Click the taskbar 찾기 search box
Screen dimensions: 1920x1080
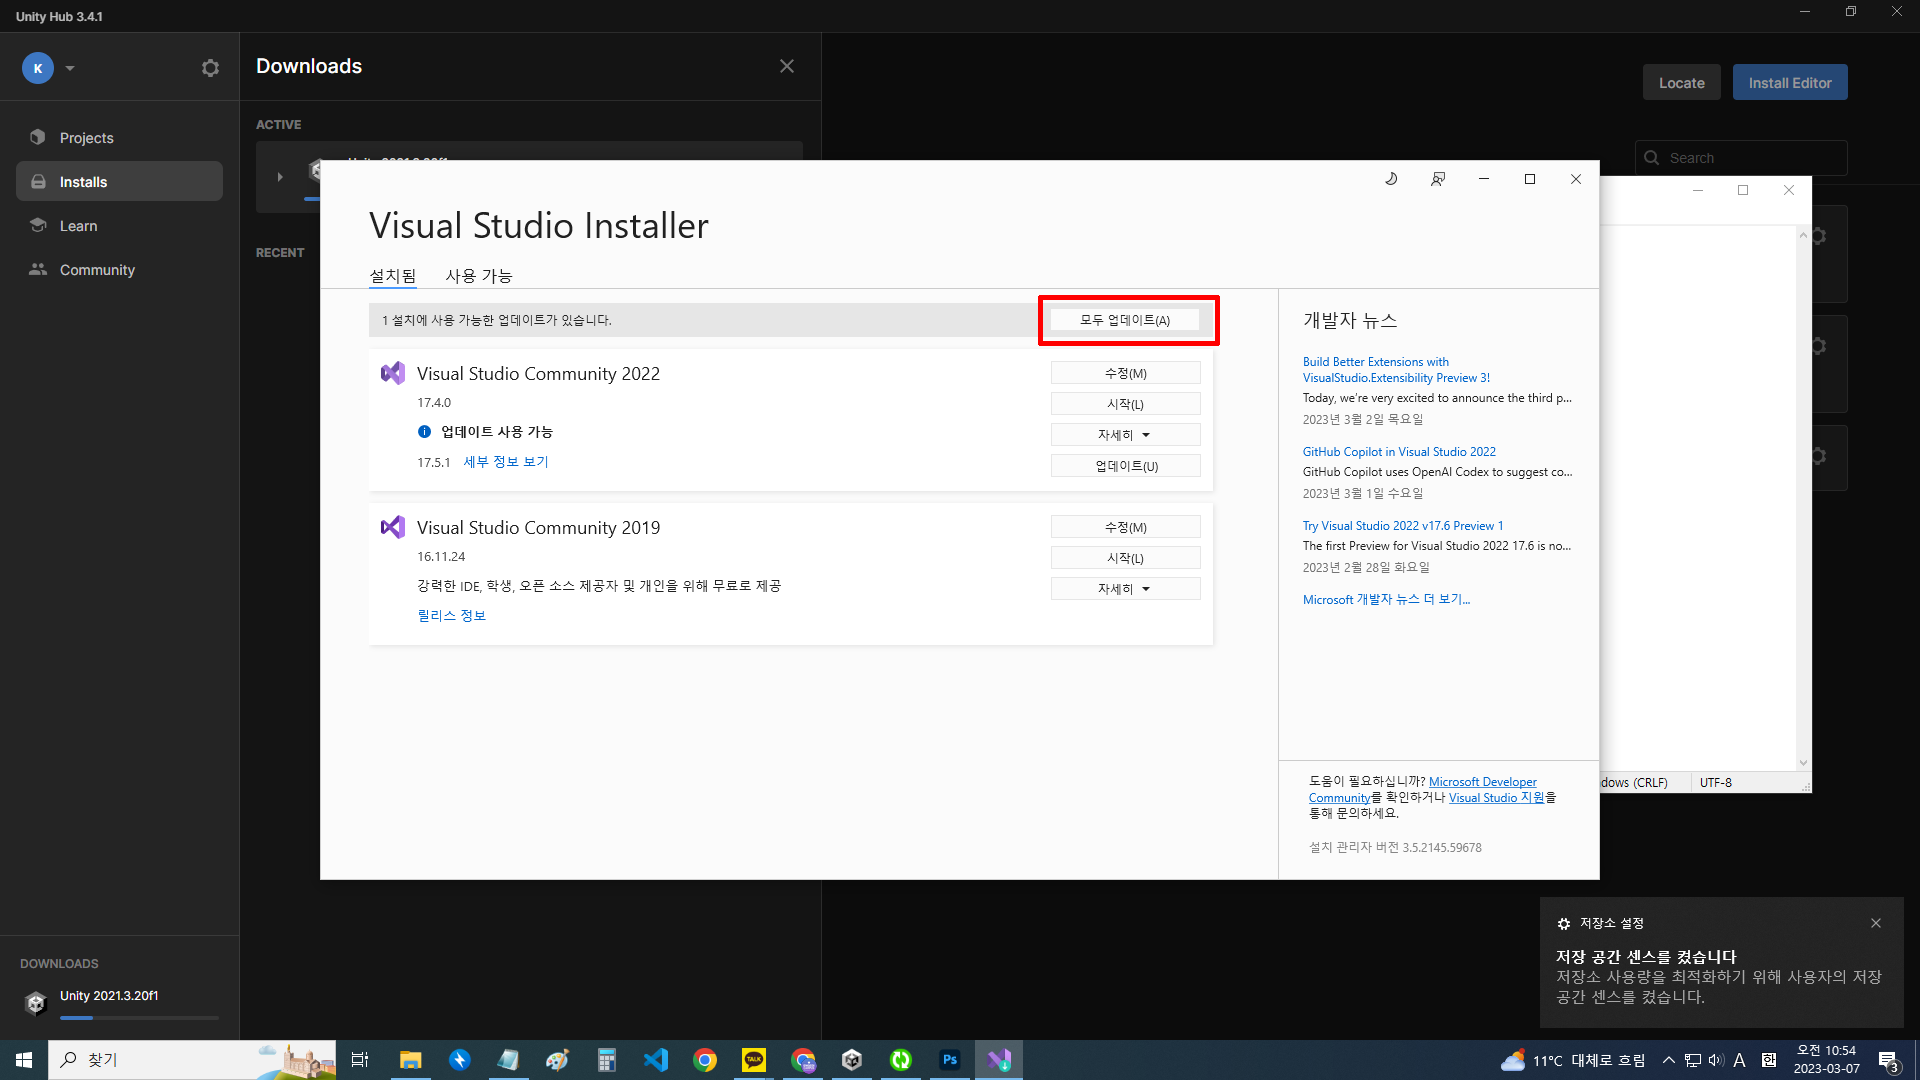(x=192, y=1060)
